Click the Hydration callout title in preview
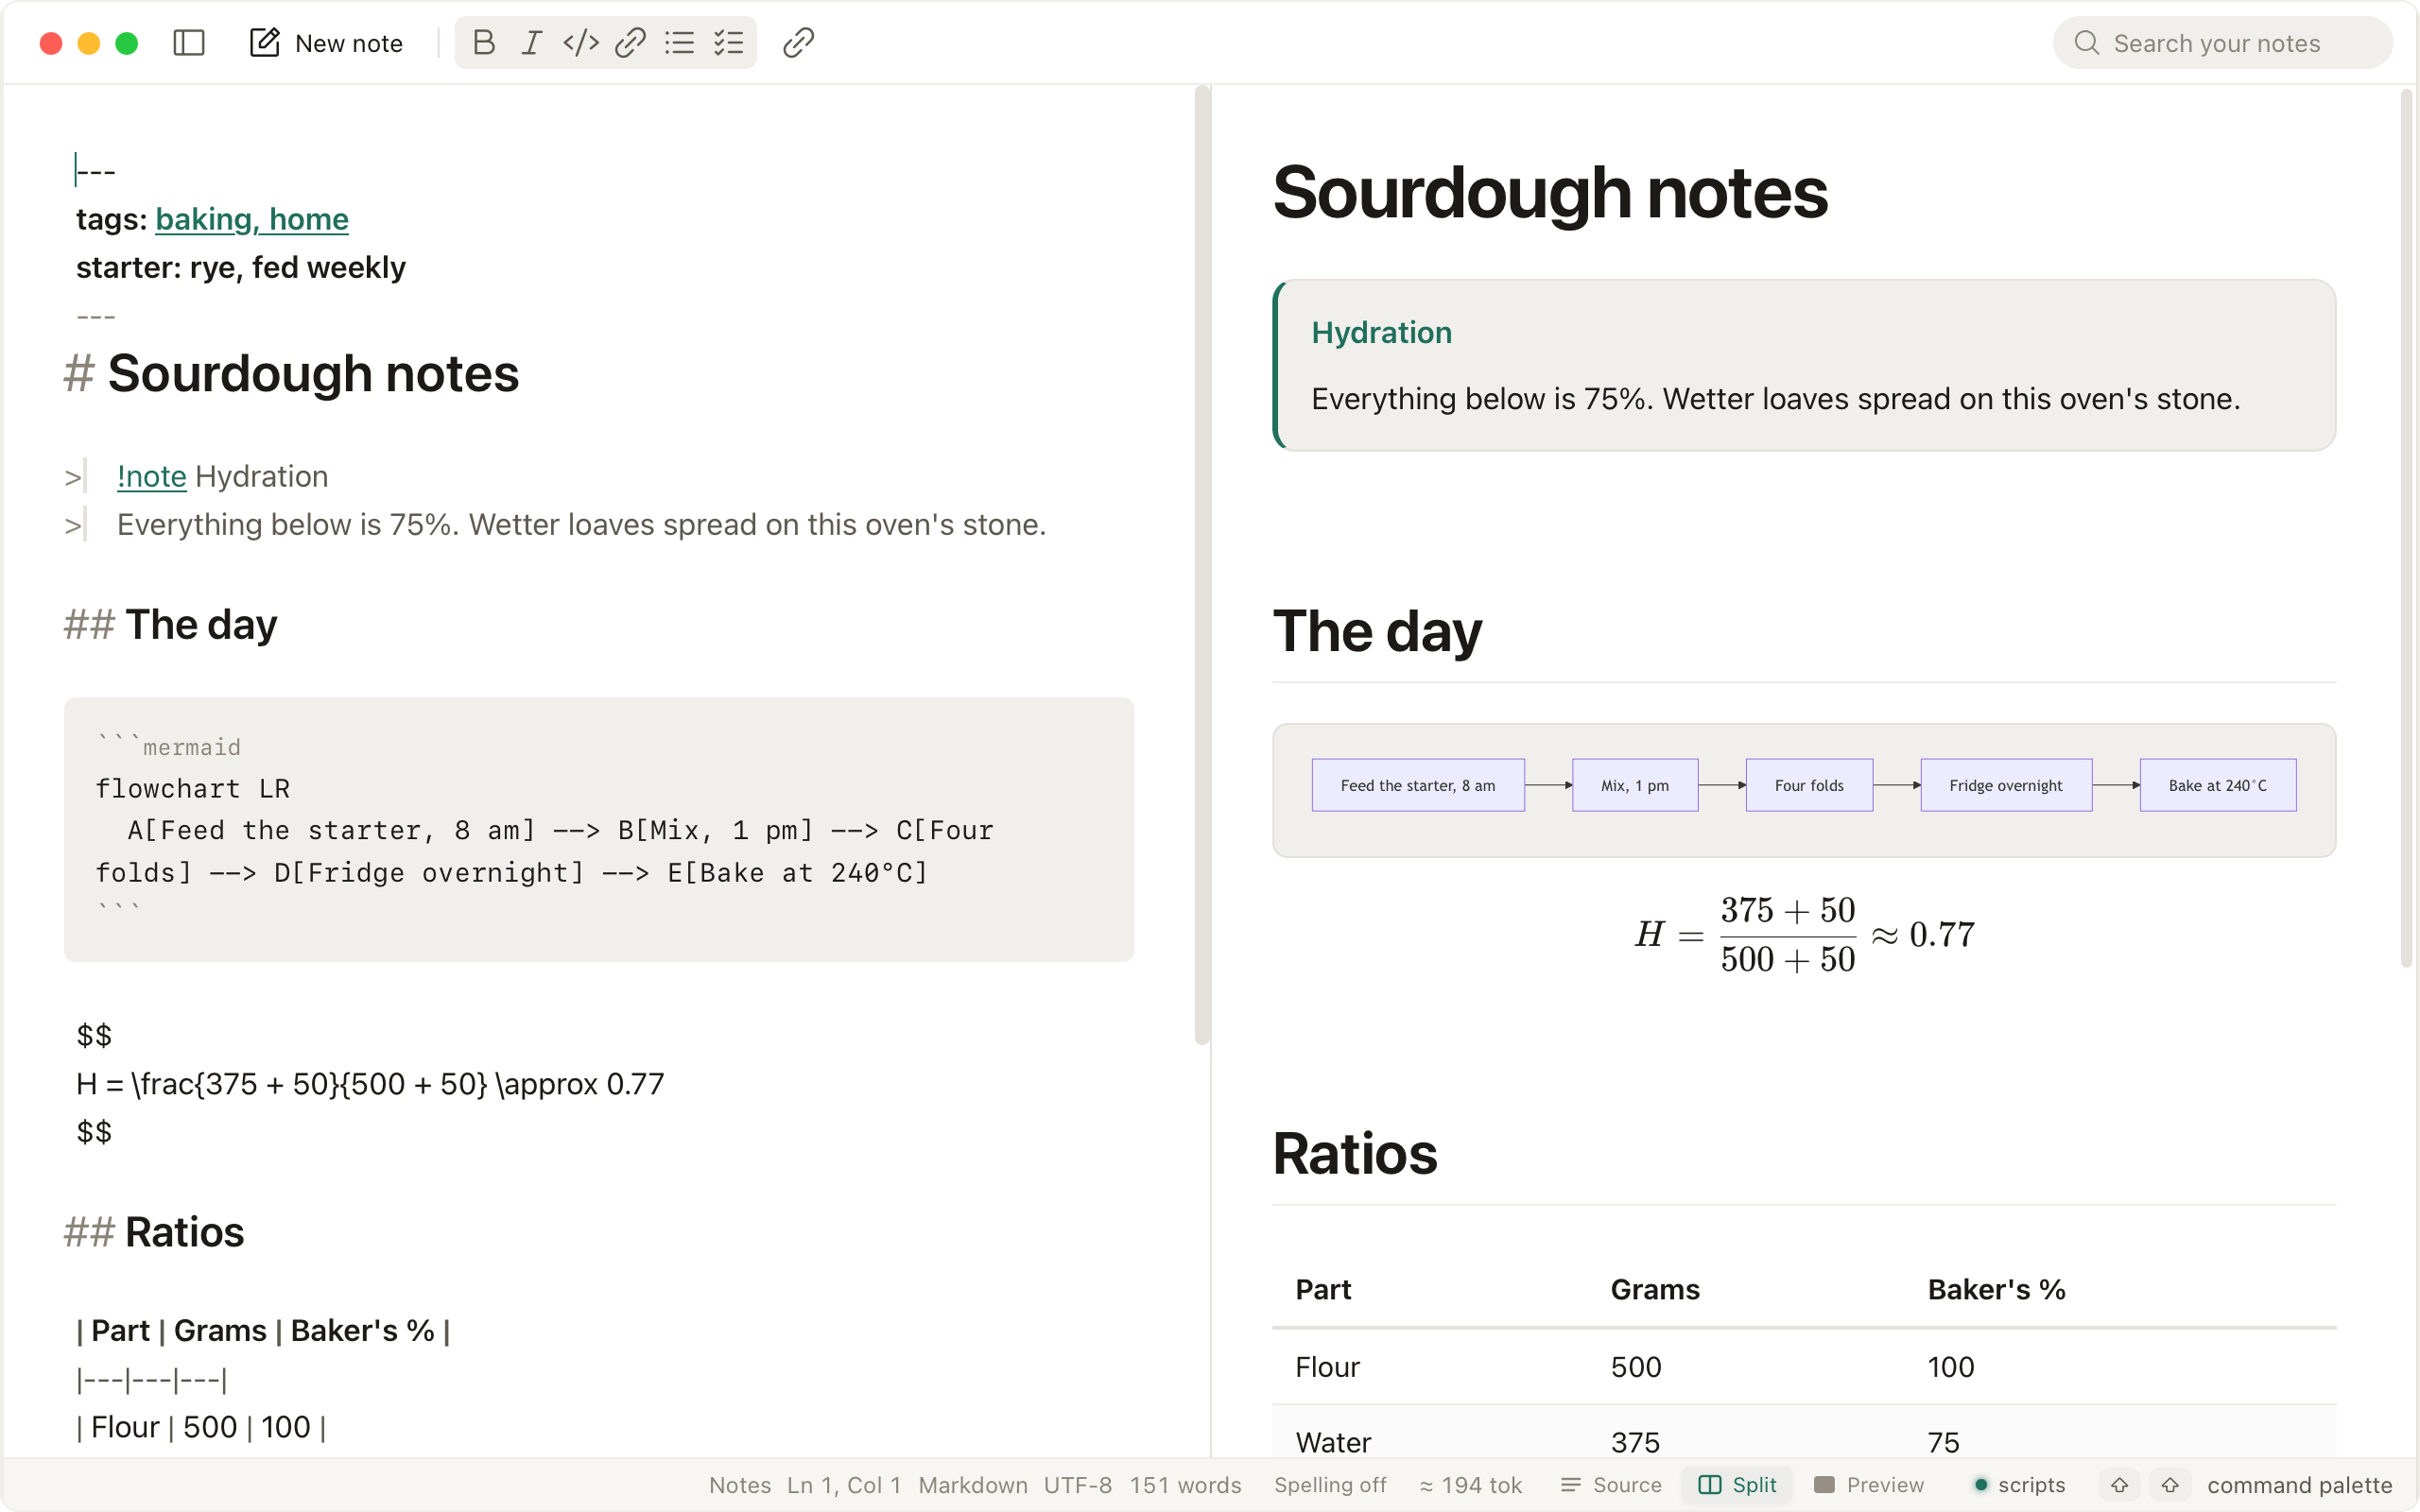 (1381, 333)
